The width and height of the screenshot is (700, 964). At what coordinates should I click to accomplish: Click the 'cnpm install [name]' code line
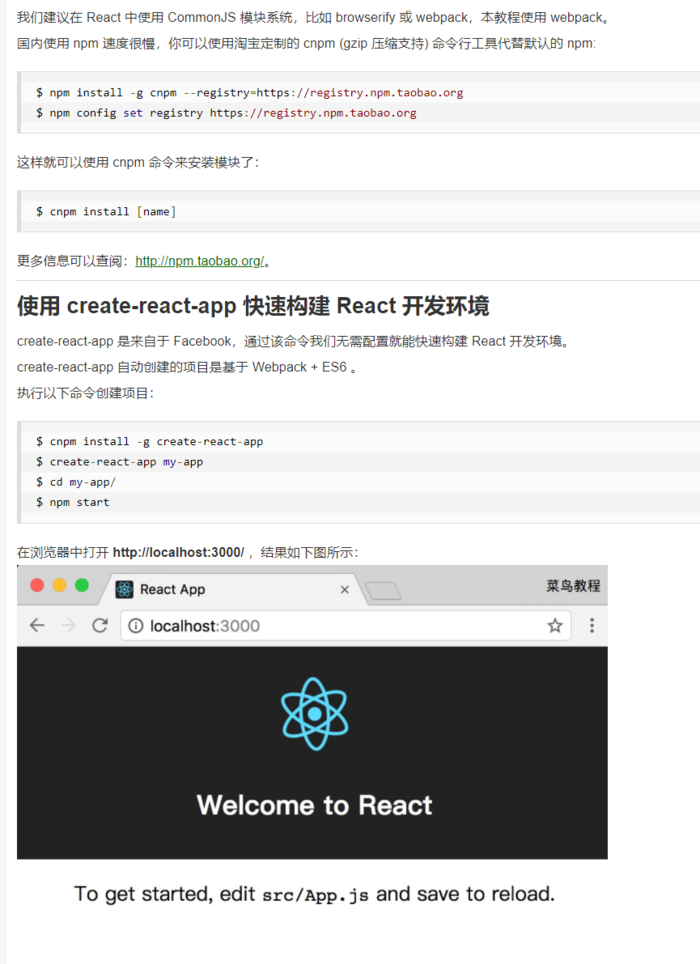(x=106, y=211)
